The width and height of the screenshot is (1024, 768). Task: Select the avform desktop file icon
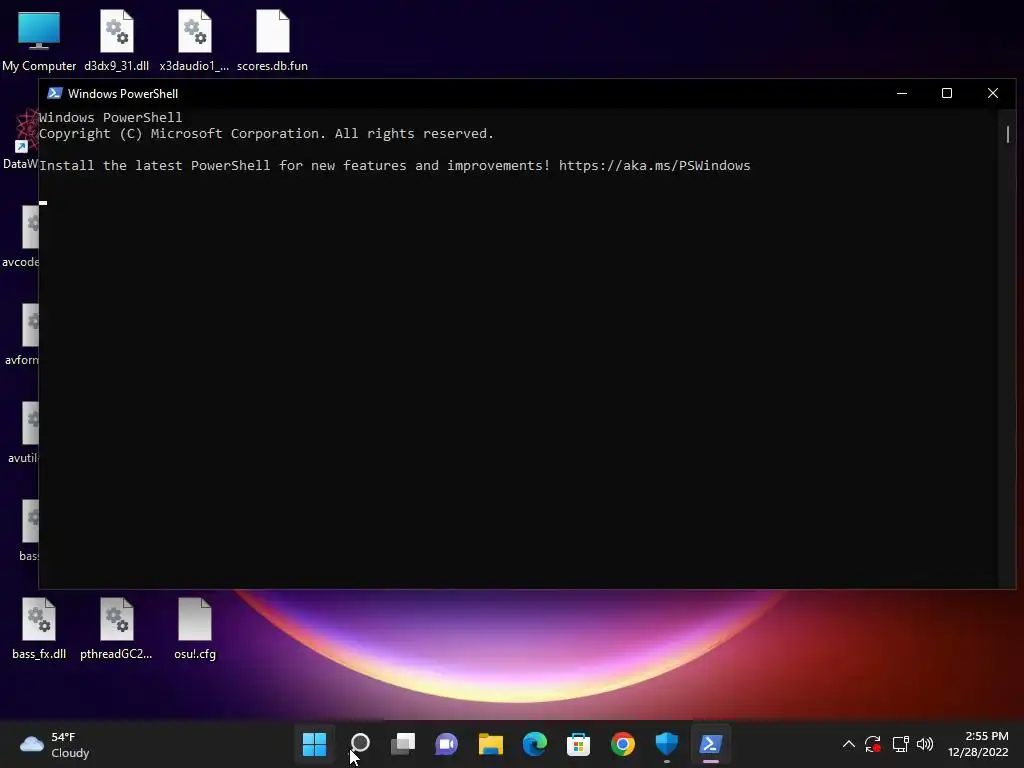(22, 334)
